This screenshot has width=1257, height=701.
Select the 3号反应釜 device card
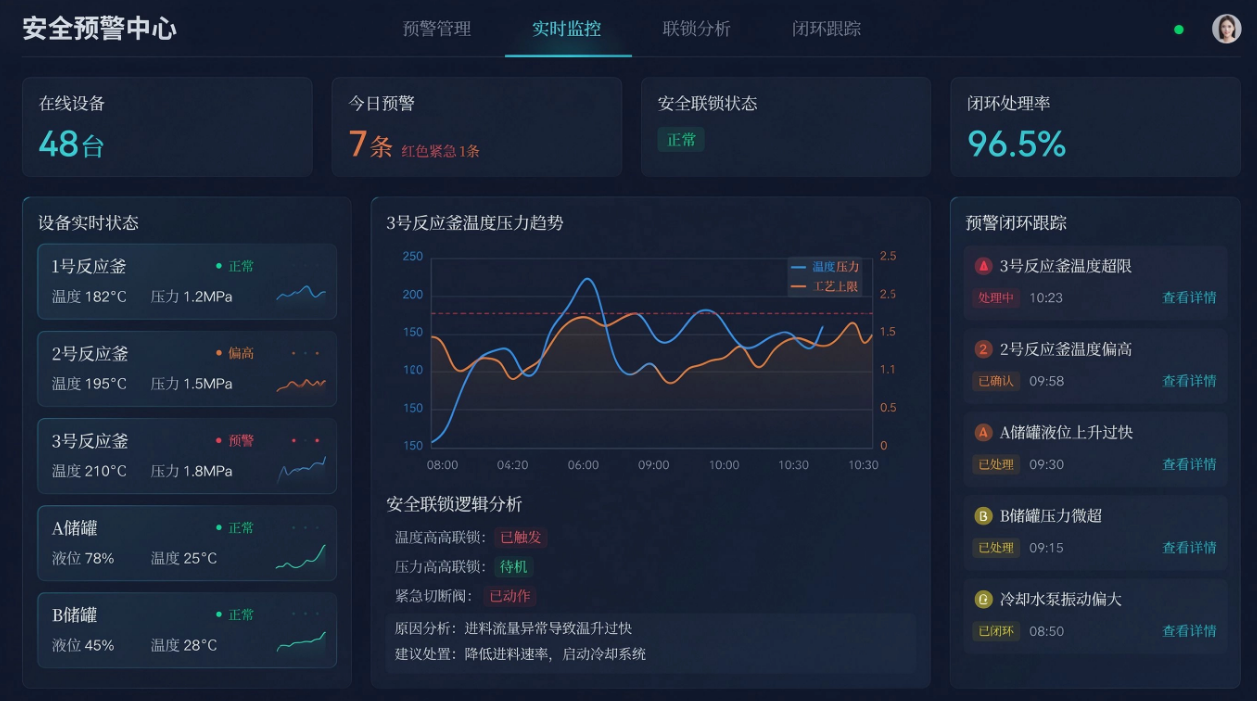187,456
